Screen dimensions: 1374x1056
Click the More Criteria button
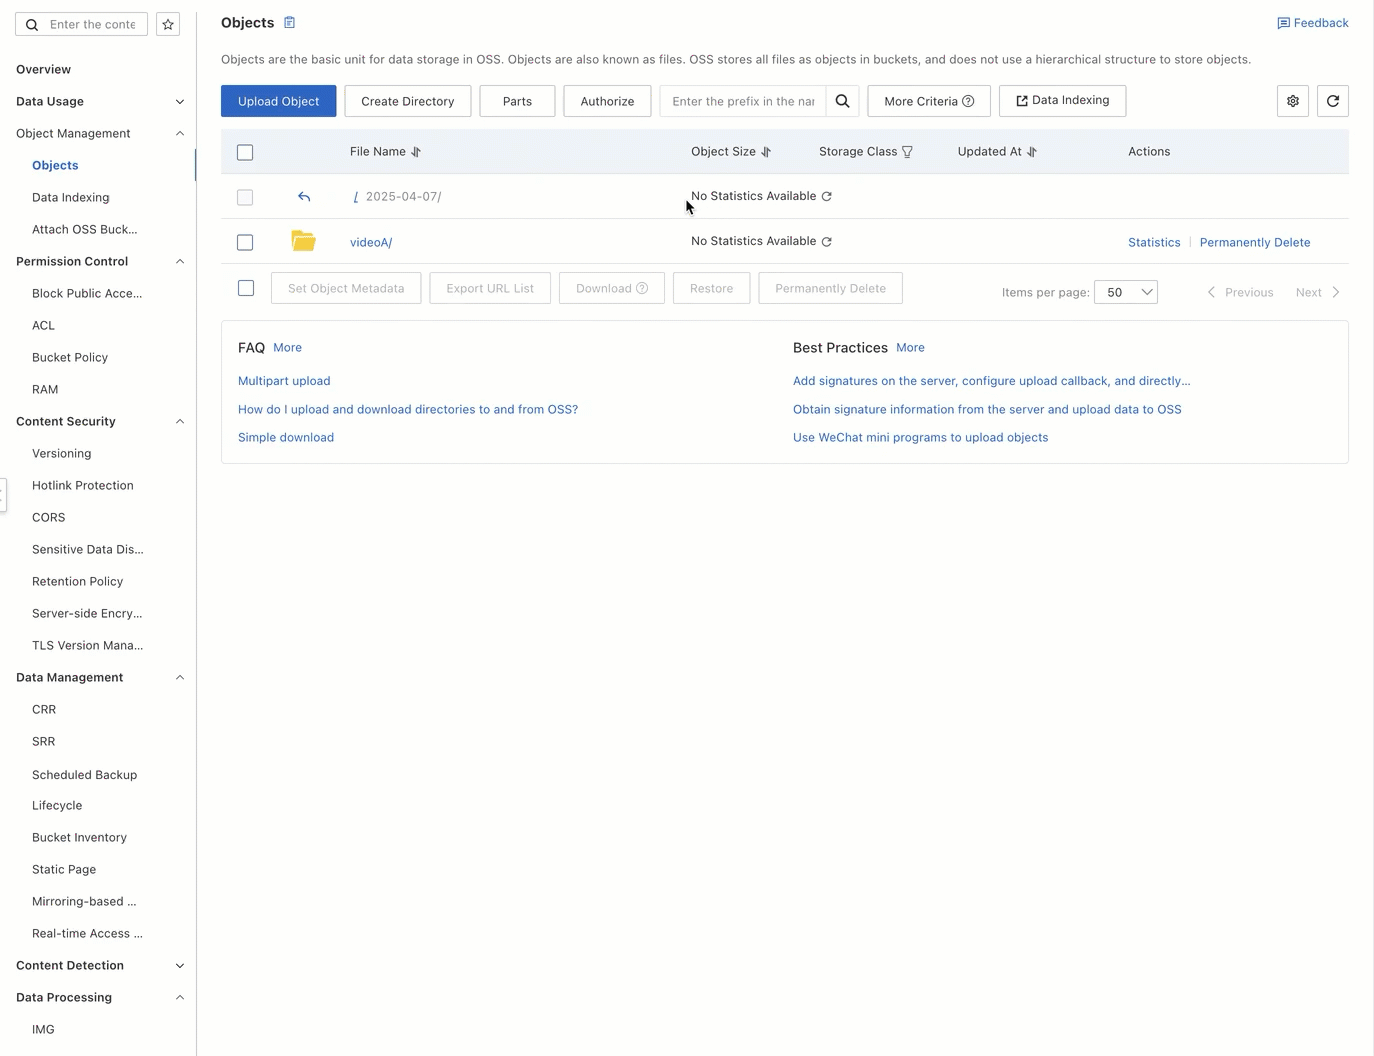(929, 101)
